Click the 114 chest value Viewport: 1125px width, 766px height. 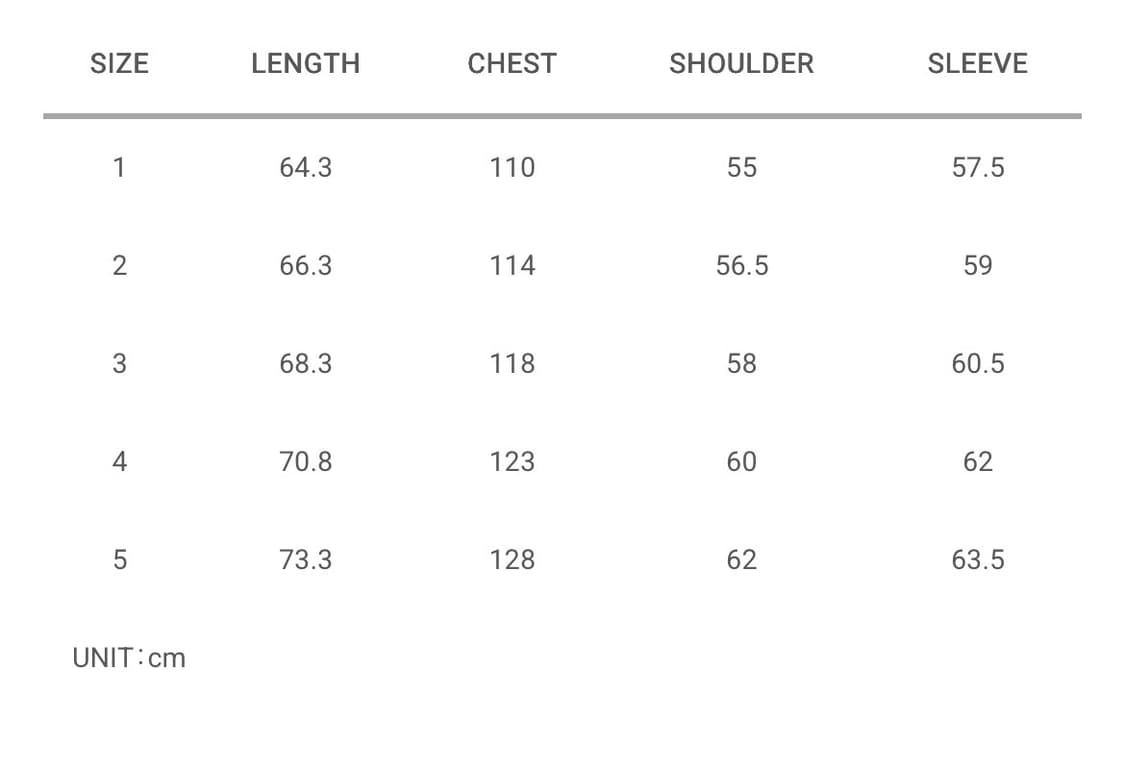[x=512, y=265]
